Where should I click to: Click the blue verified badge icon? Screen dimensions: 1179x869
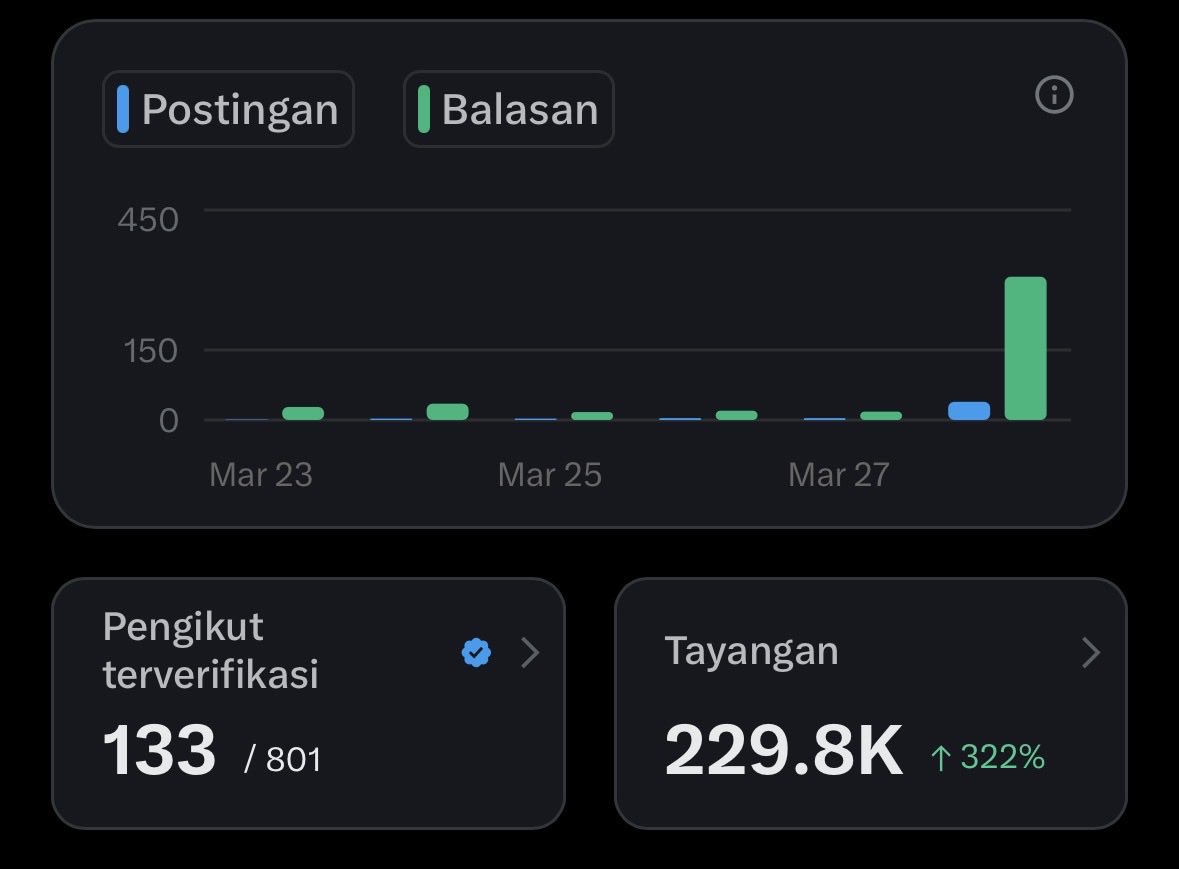point(477,652)
